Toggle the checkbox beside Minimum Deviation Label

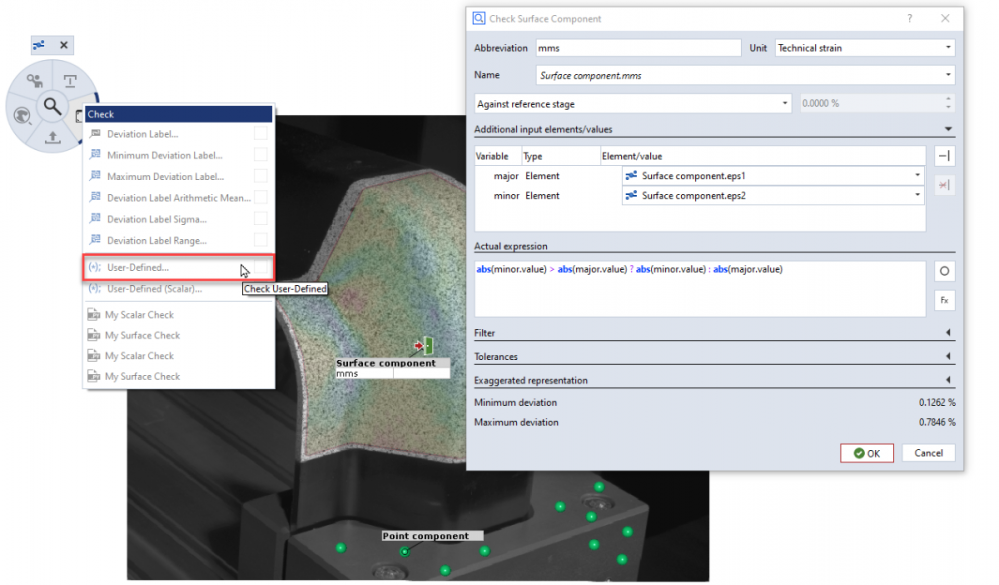pos(260,155)
